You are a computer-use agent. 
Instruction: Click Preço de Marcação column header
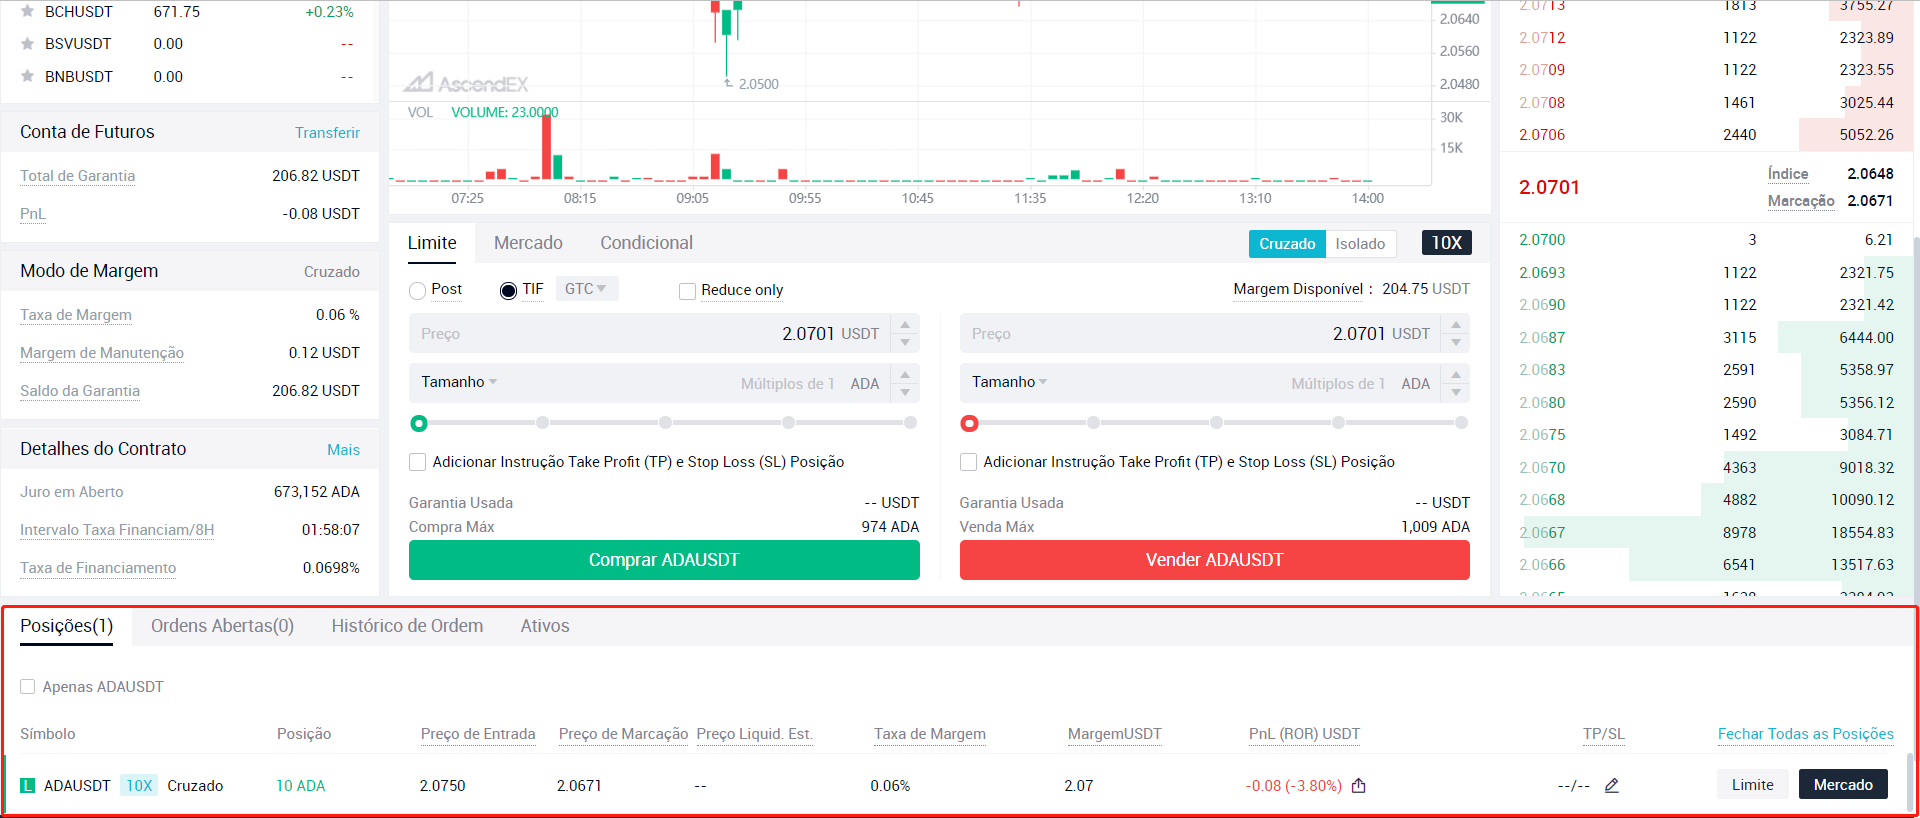pyautogui.click(x=623, y=734)
